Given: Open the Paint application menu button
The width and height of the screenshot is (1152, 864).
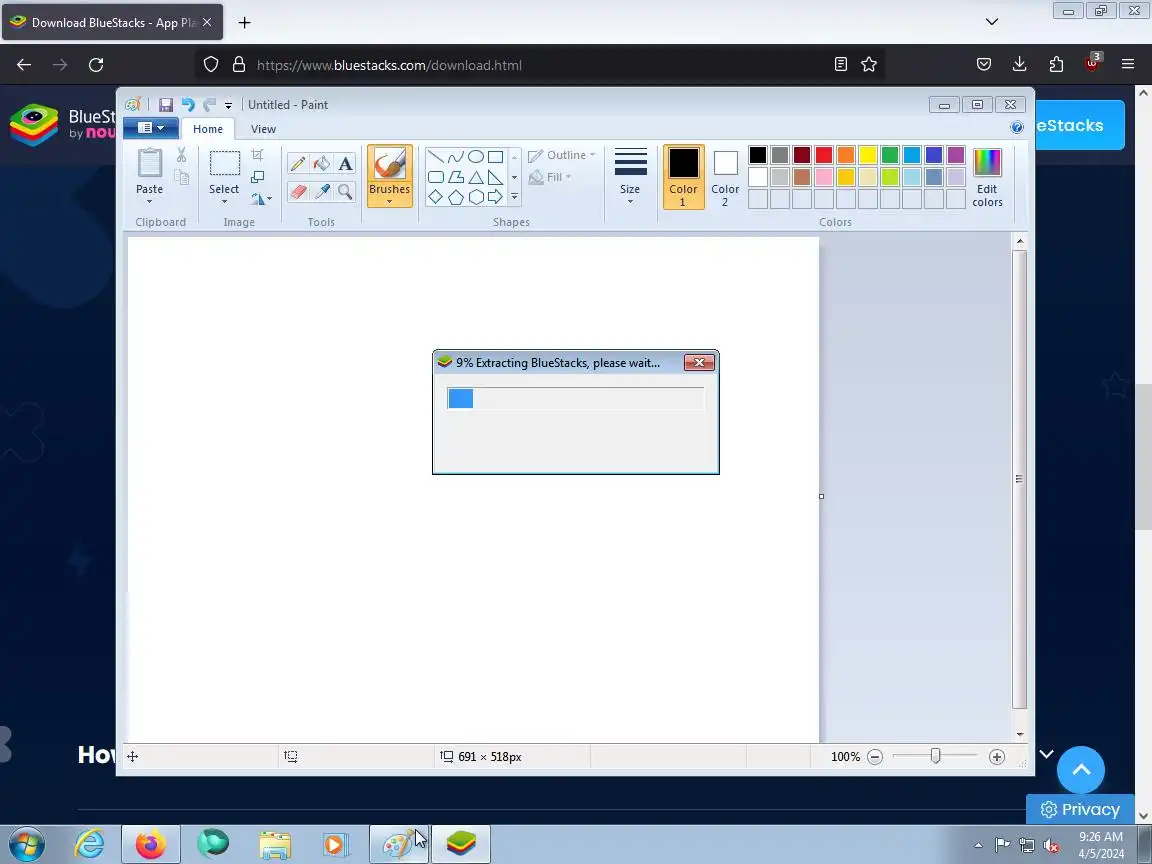Looking at the screenshot, I should [151, 128].
